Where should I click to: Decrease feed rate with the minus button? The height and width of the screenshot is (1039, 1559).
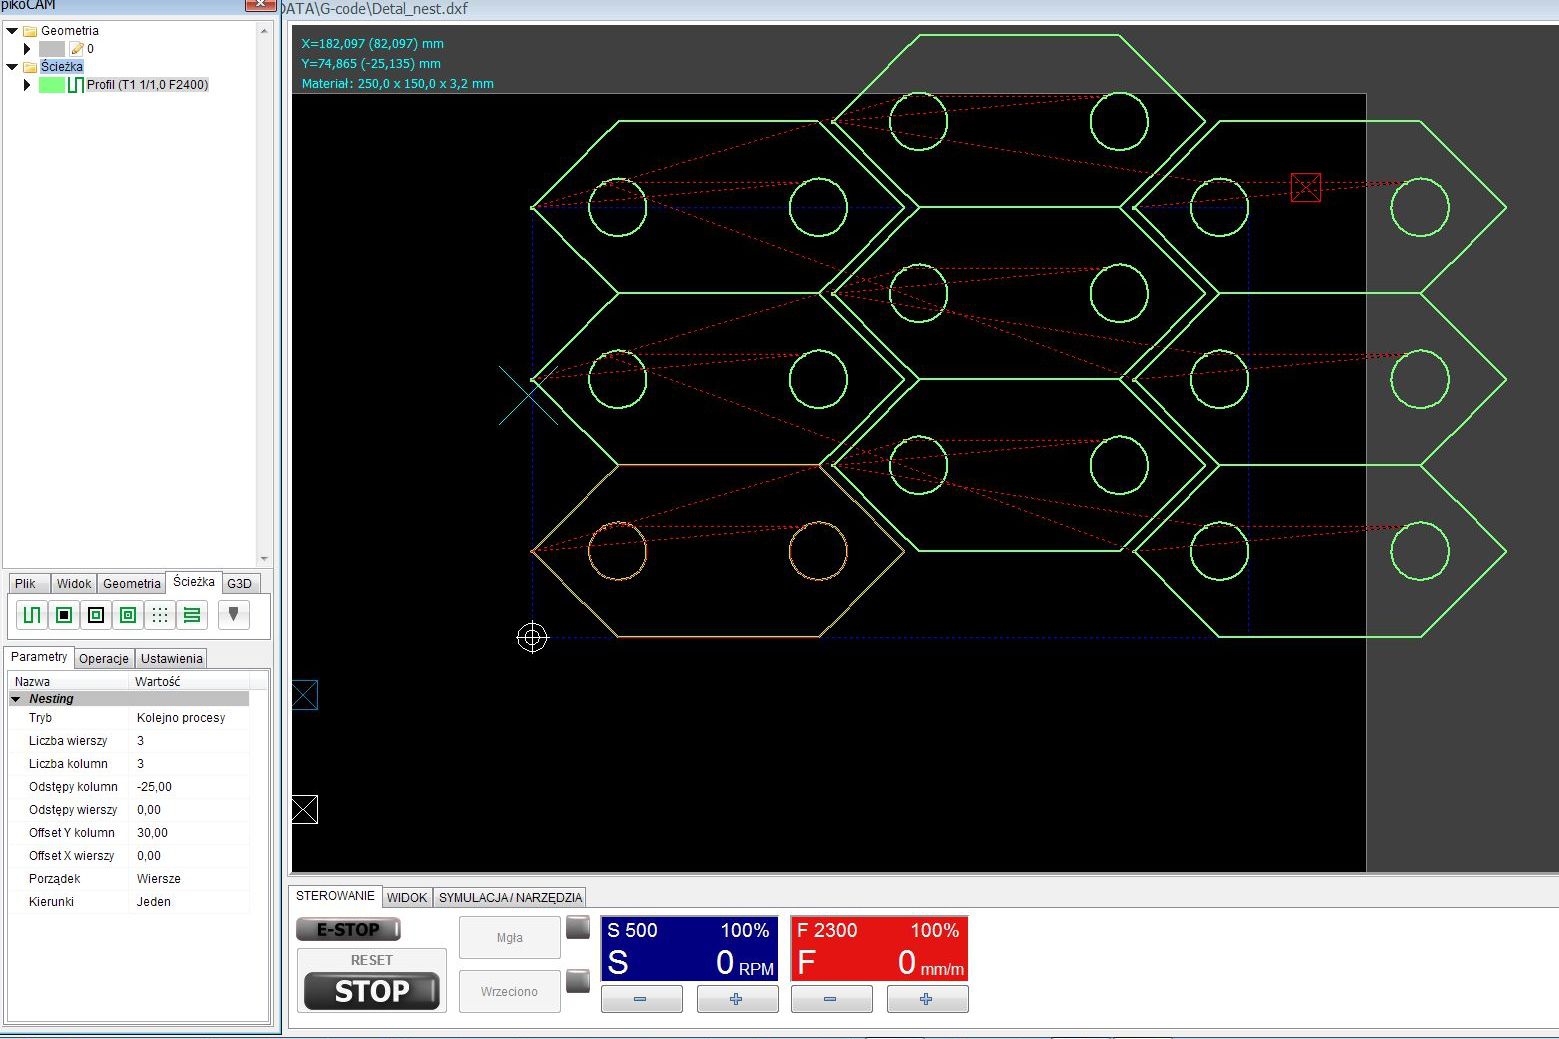click(831, 999)
